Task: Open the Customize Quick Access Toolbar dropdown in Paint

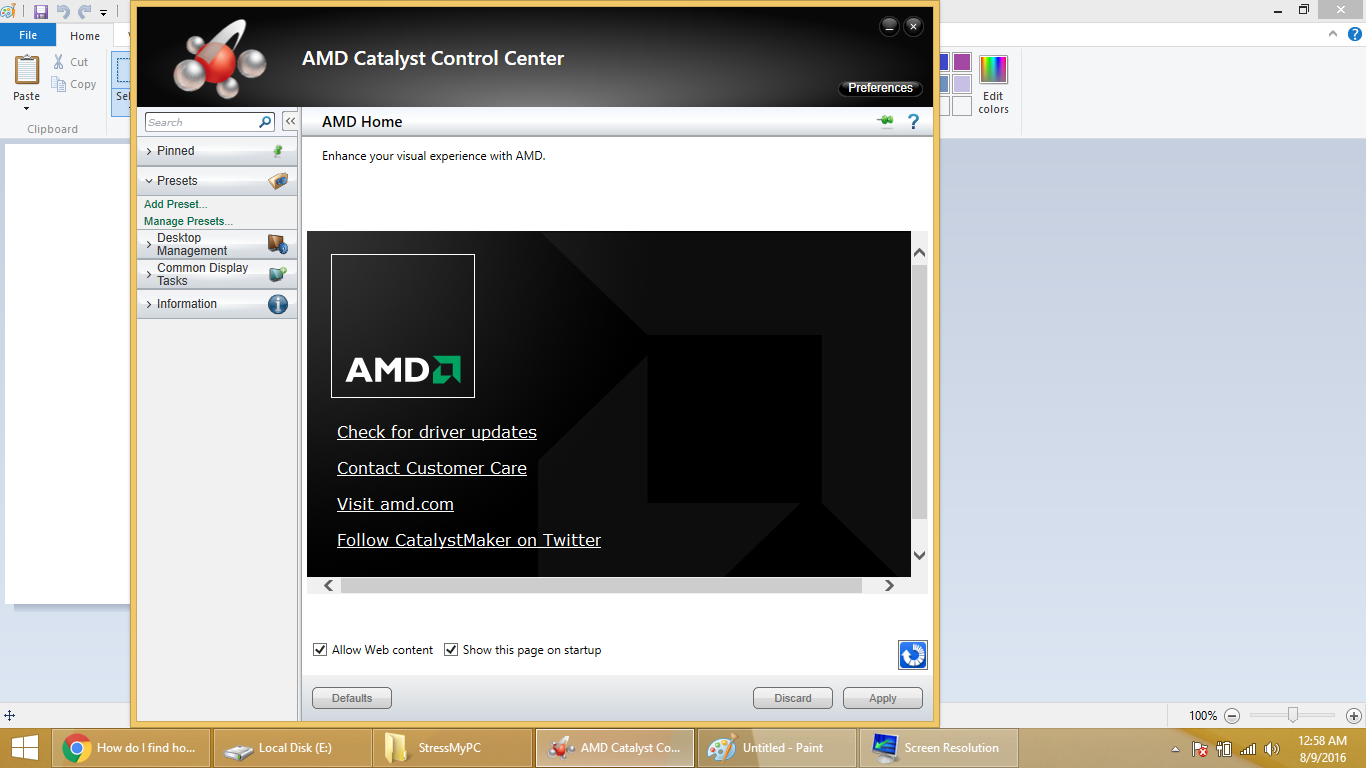Action: (103, 13)
